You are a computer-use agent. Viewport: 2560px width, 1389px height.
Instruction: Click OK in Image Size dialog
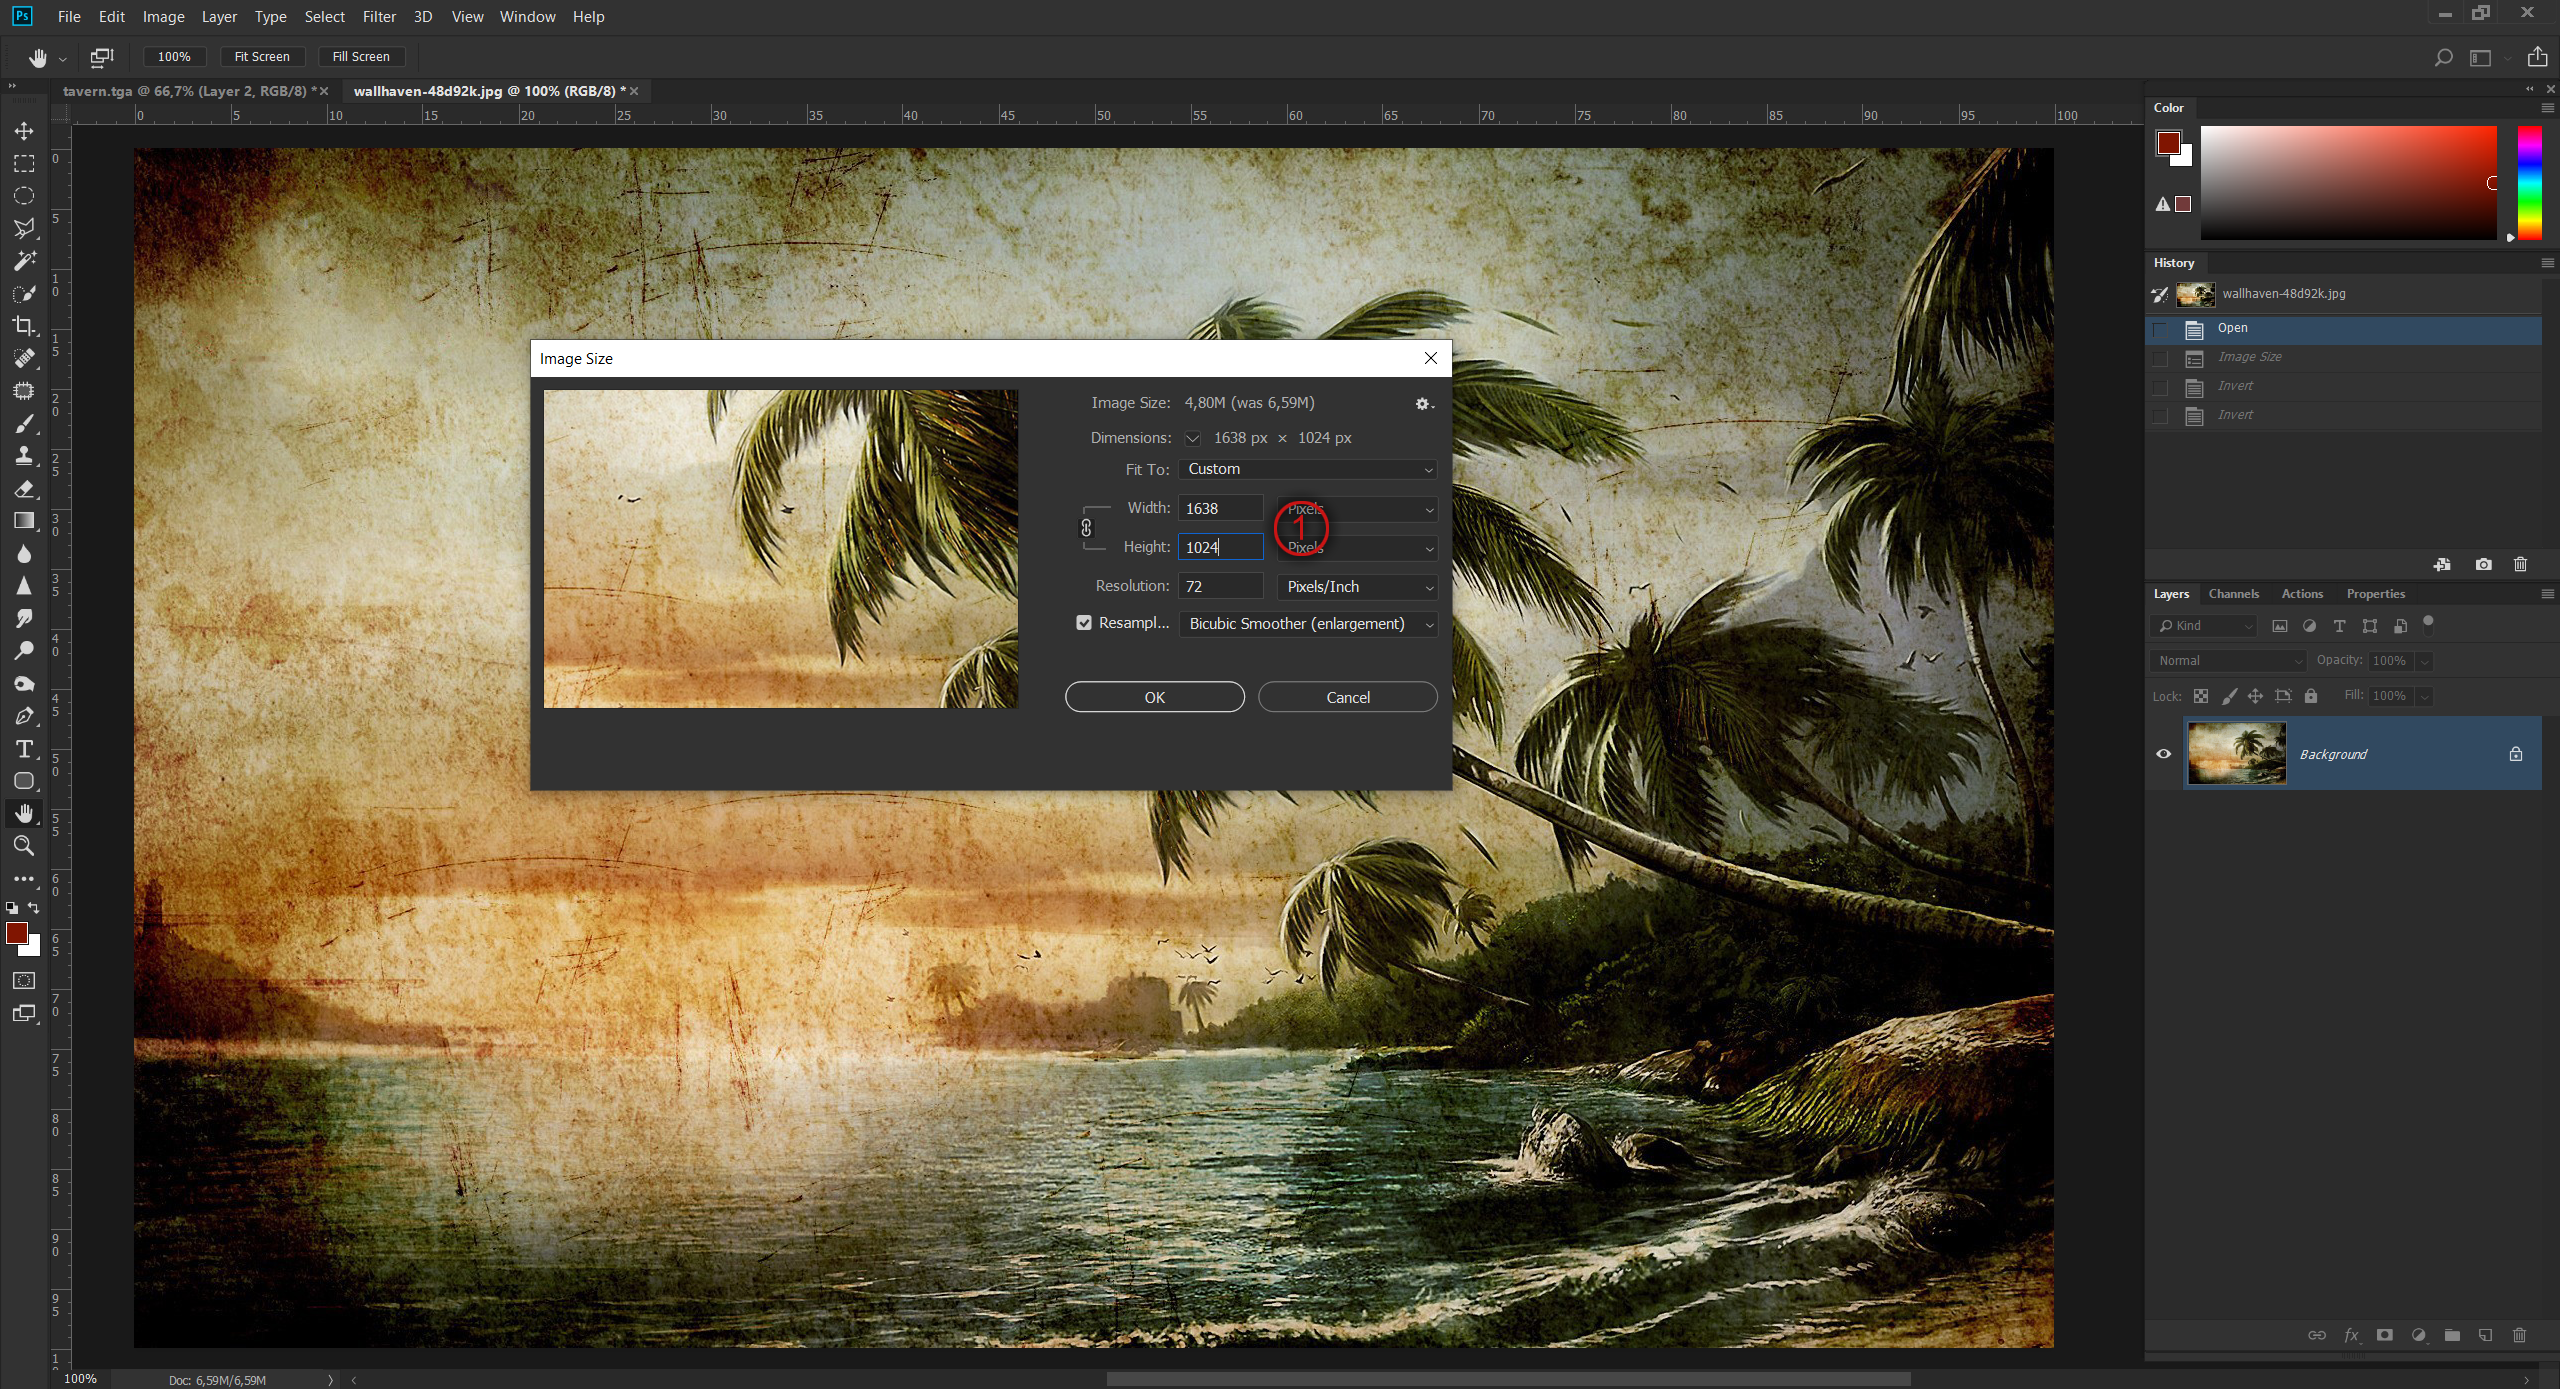click(x=1154, y=697)
